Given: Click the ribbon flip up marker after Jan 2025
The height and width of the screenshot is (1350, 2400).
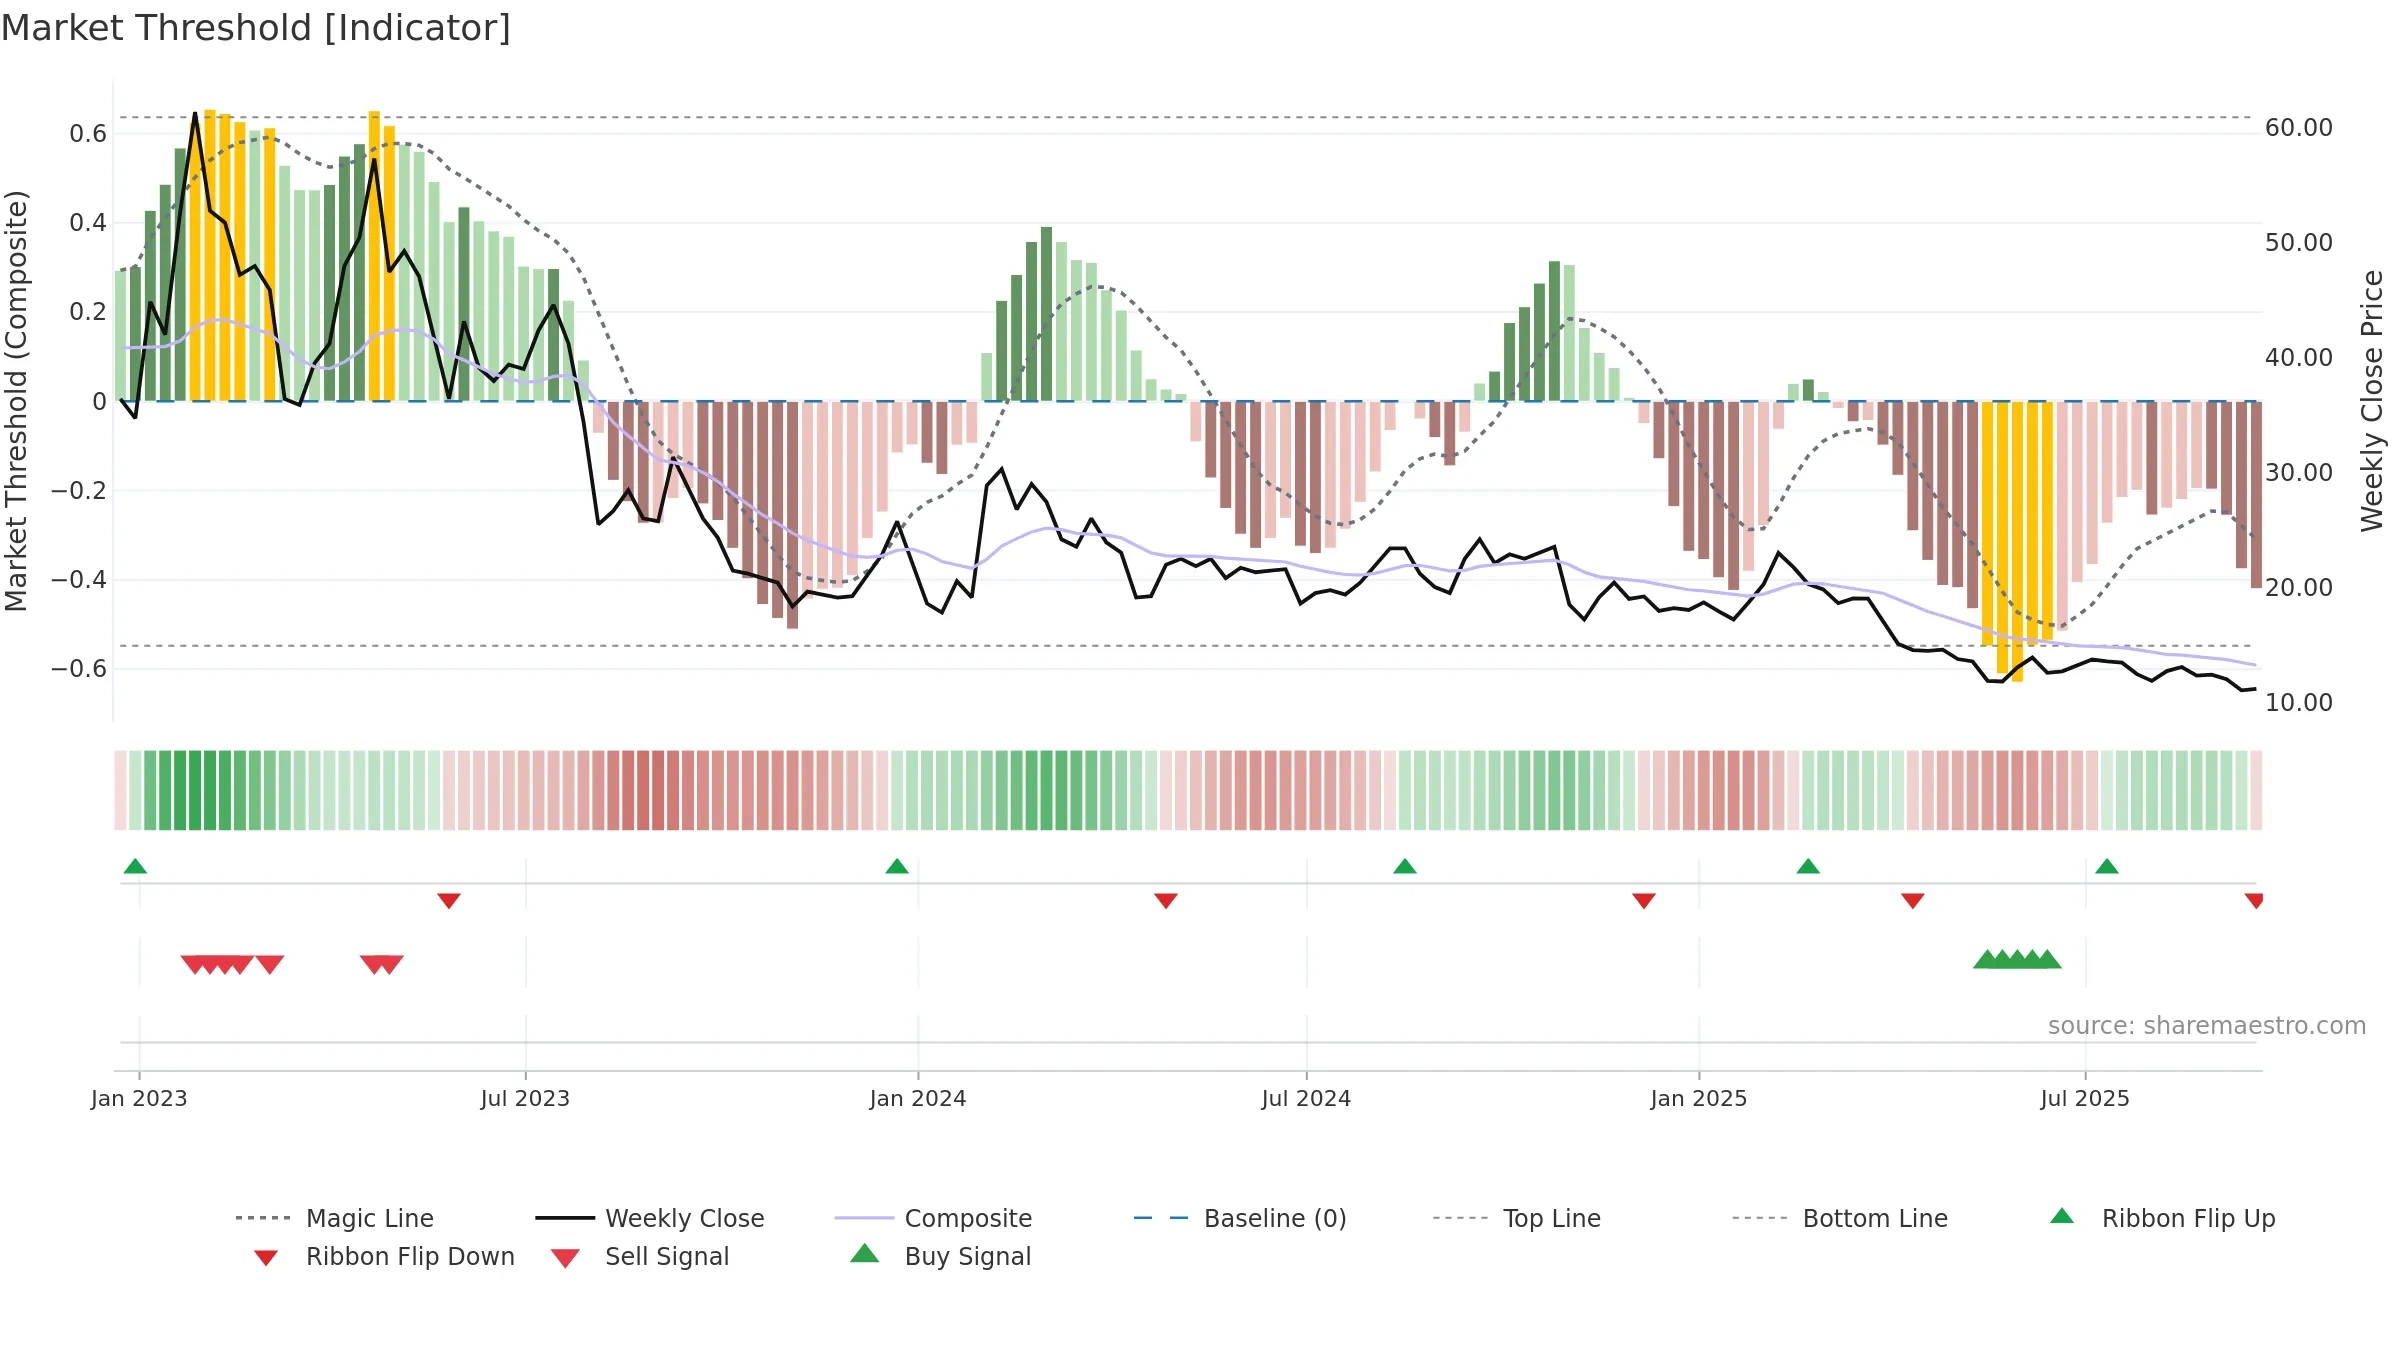Looking at the screenshot, I should 1808,866.
